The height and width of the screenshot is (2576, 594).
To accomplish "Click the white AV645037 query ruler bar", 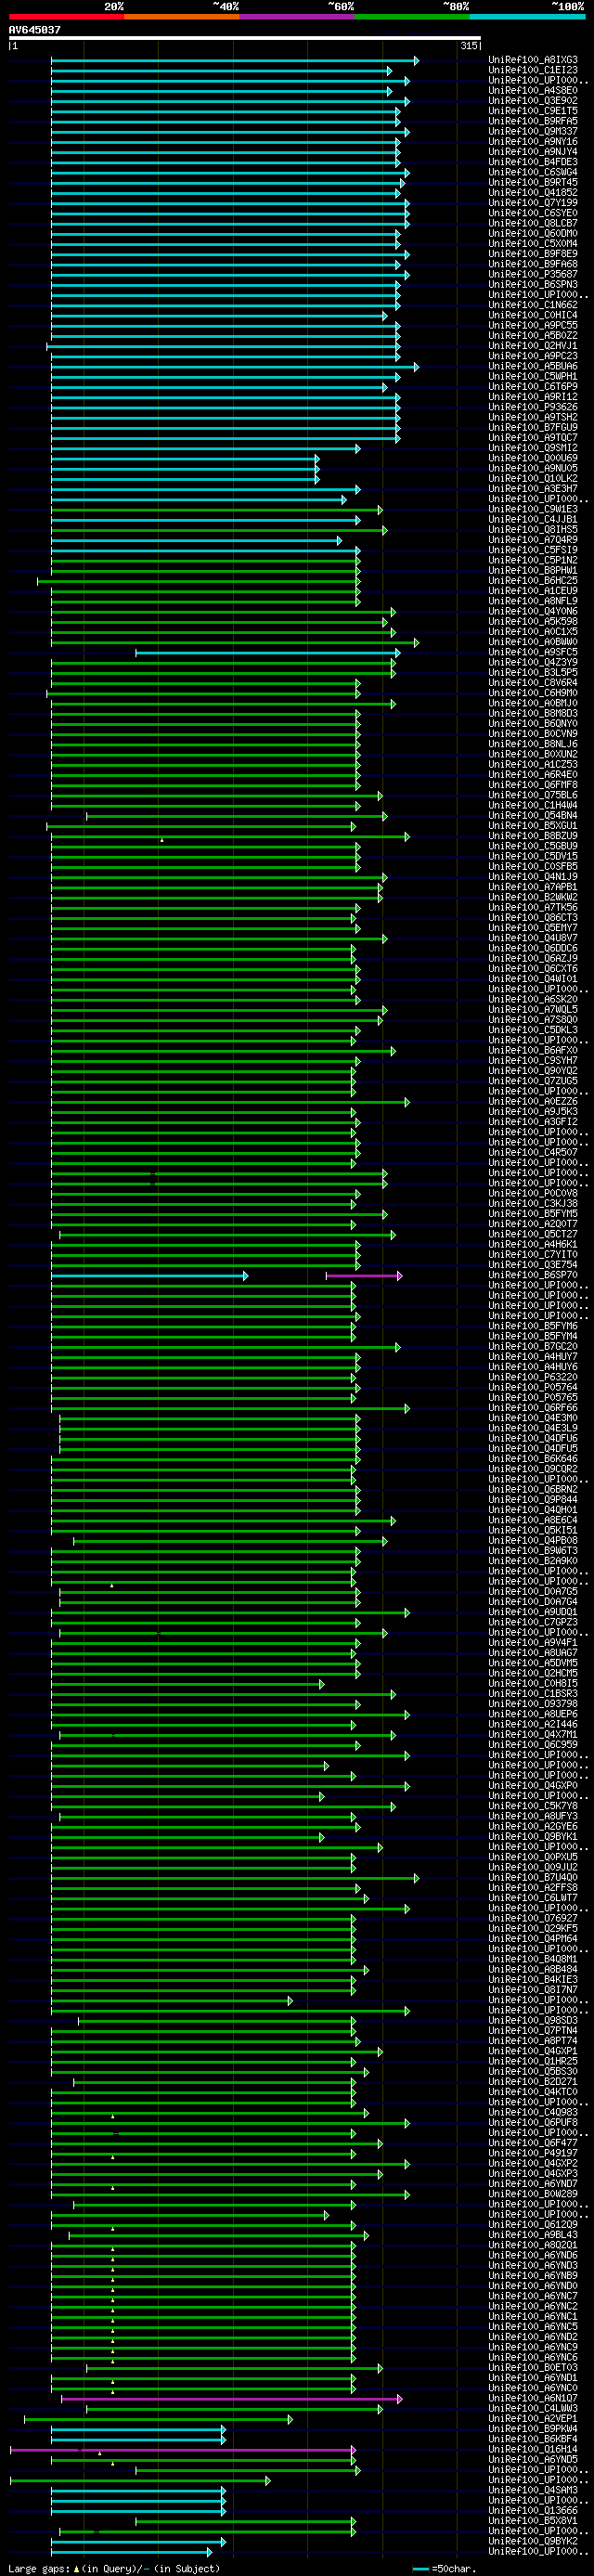I will click(x=245, y=38).
